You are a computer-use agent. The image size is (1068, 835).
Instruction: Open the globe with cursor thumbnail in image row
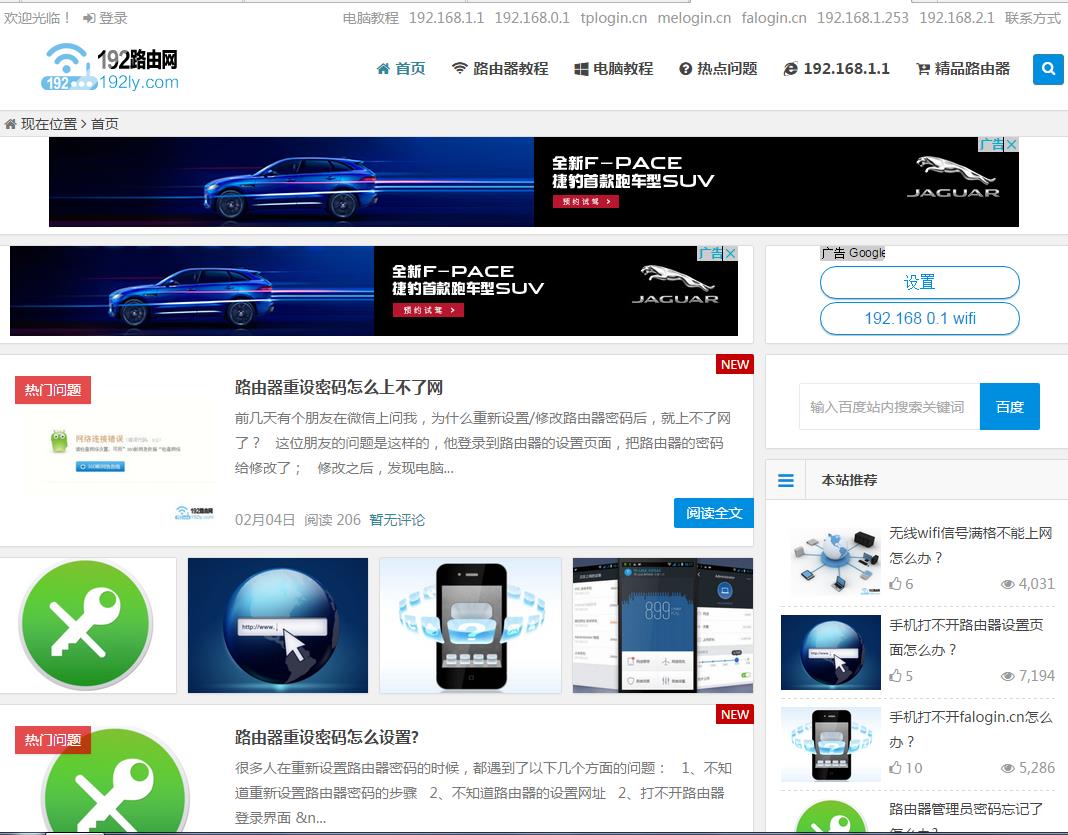[x=278, y=625]
